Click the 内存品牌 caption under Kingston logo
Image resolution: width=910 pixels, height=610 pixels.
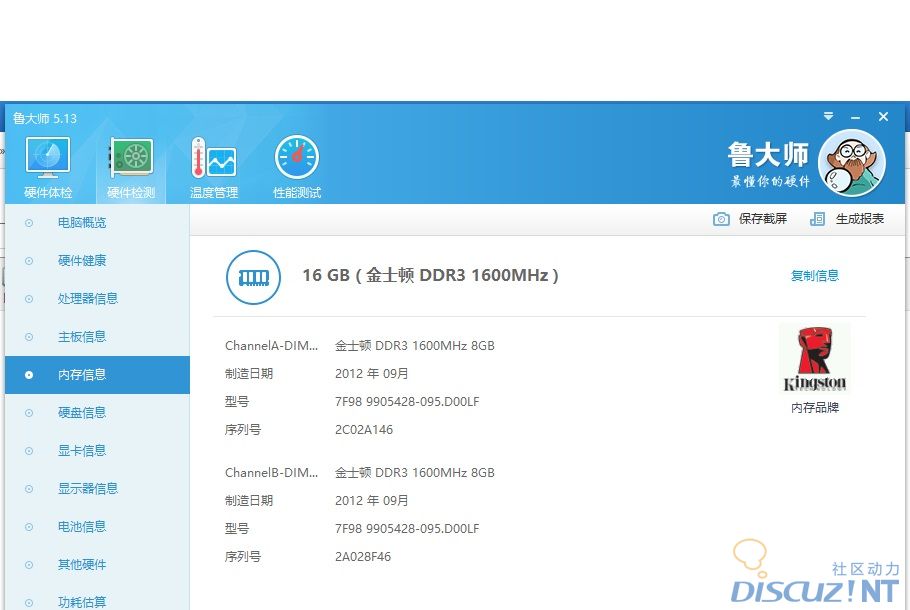pyautogui.click(x=815, y=408)
